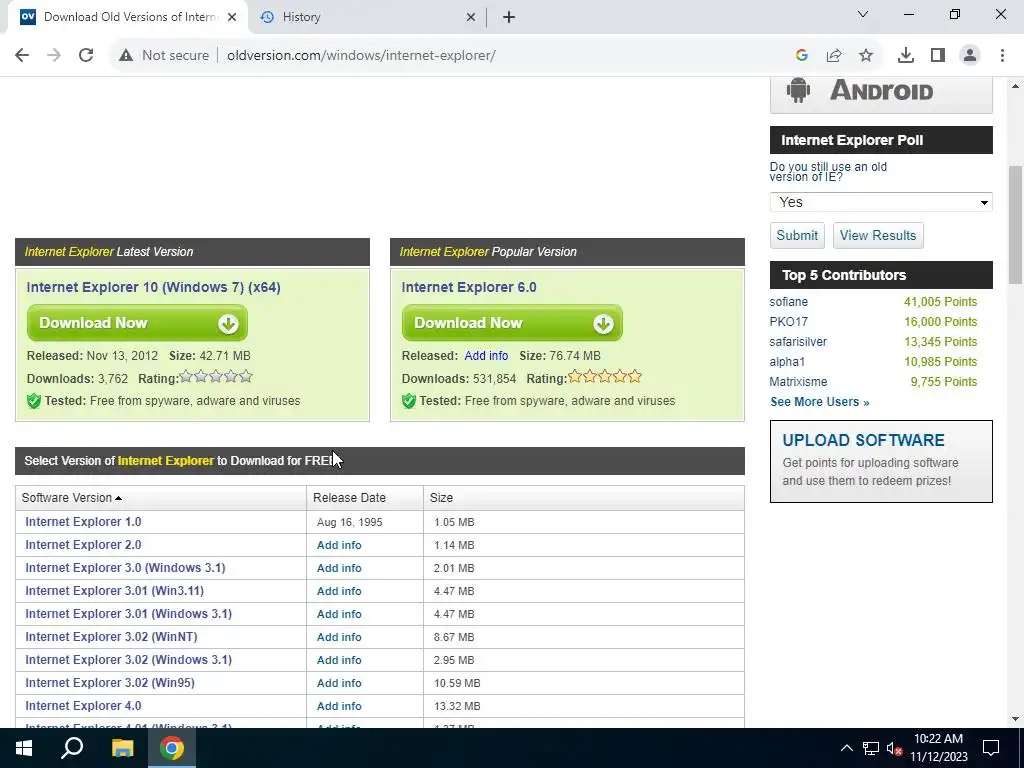Click the Not secure warning icon
The width and height of the screenshot is (1024, 768).
point(126,56)
